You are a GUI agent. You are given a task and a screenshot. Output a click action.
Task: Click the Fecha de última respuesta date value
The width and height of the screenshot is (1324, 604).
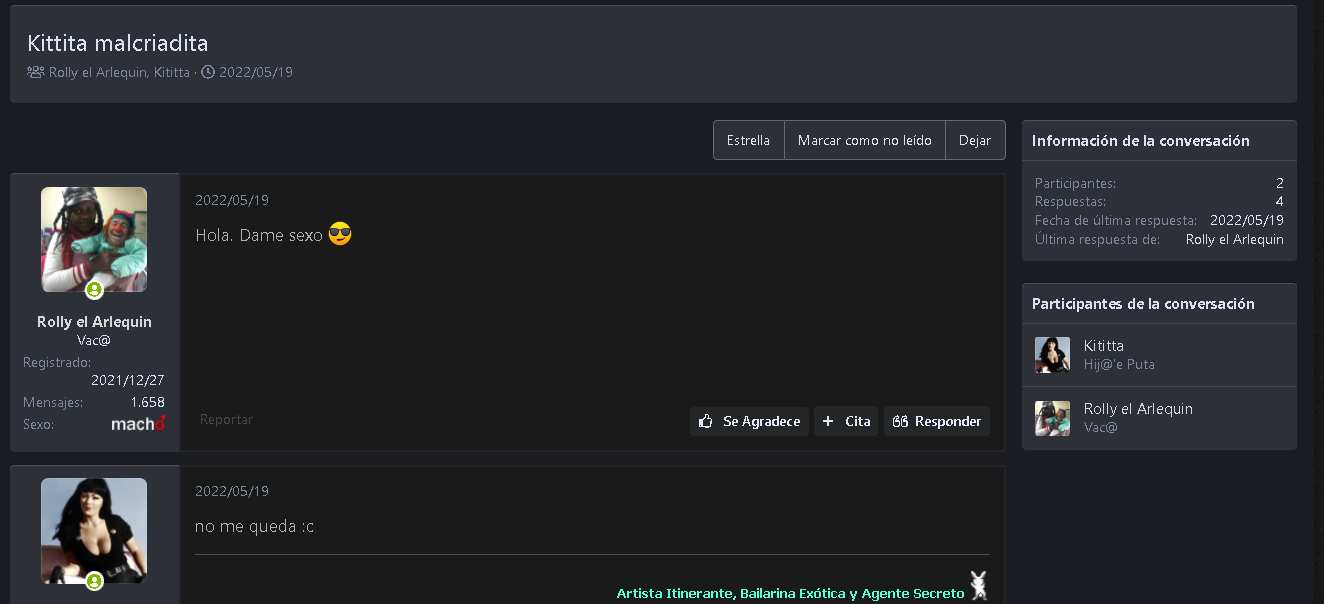(1247, 220)
